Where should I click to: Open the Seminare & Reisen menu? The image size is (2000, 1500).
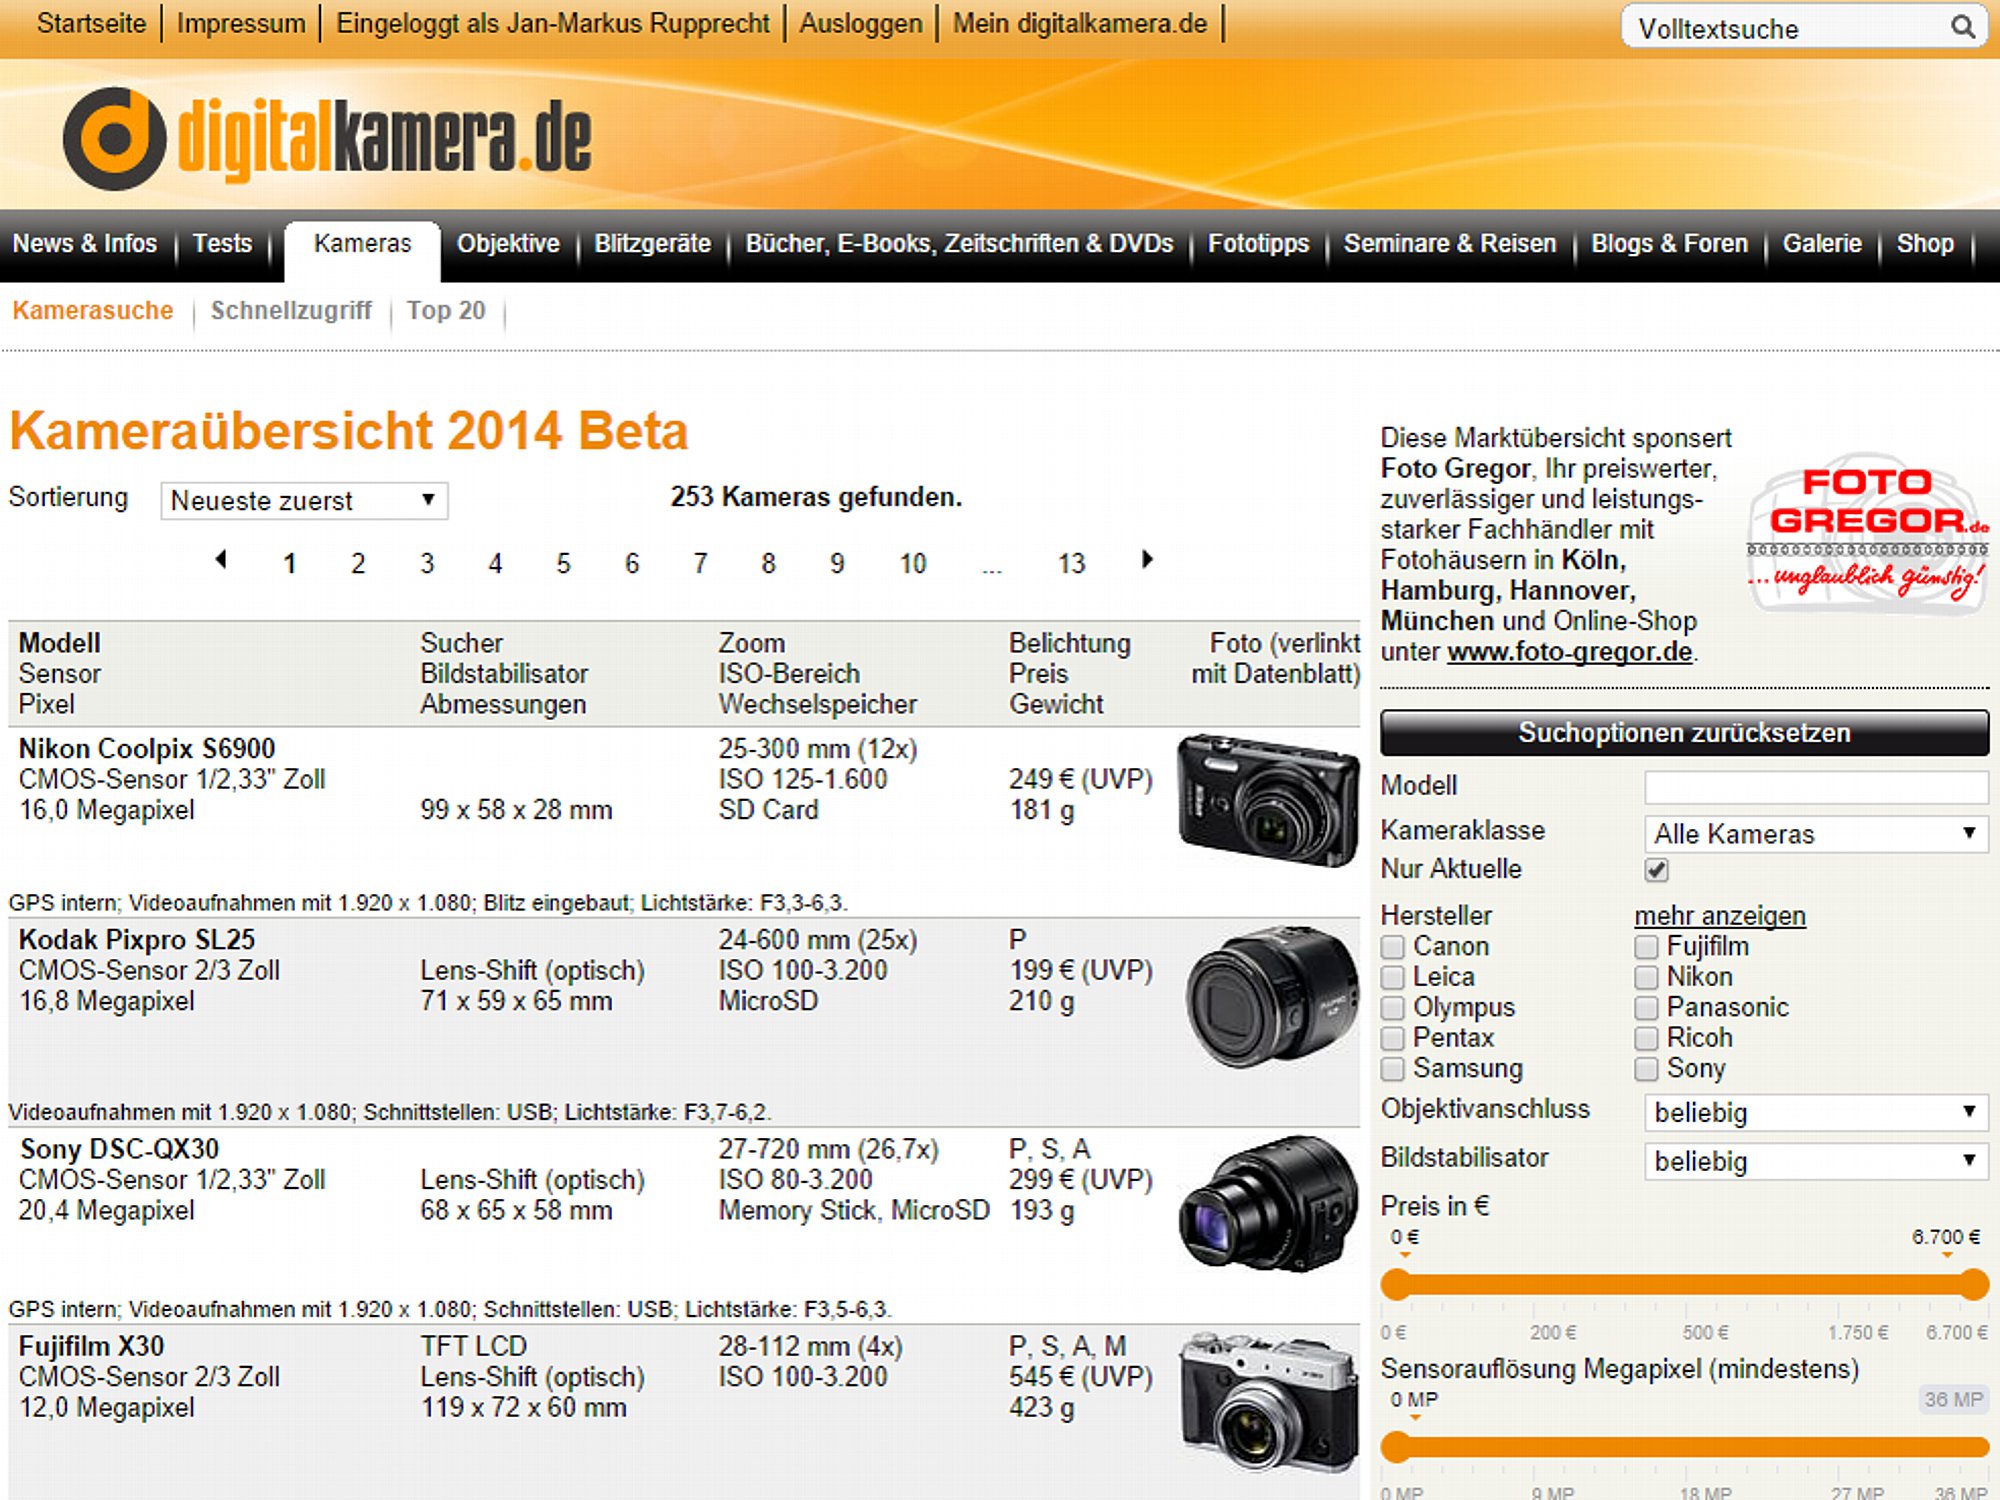(1450, 244)
